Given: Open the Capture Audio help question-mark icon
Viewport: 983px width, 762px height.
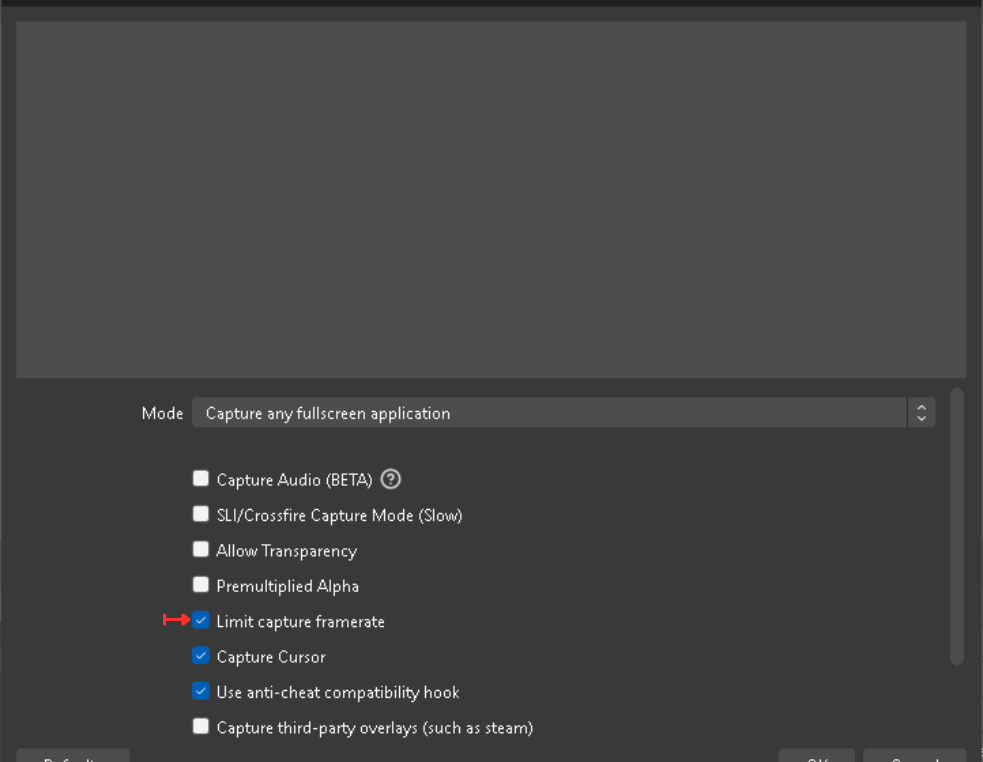Looking at the screenshot, I should coord(391,479).
